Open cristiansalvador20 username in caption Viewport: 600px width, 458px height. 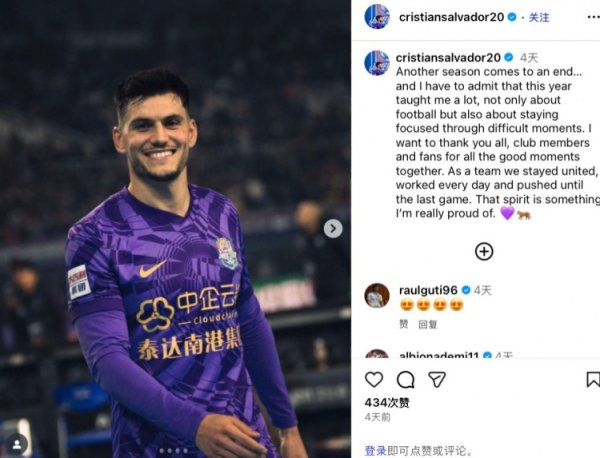[x=448, y=58]
